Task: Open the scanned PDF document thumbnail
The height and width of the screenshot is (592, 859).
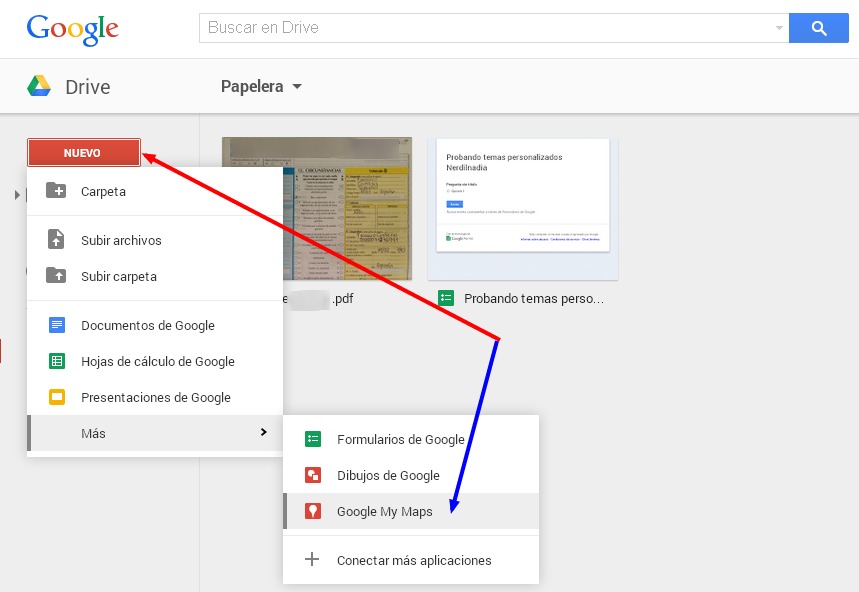Action: pyautogui.click(x=347, y=209)
